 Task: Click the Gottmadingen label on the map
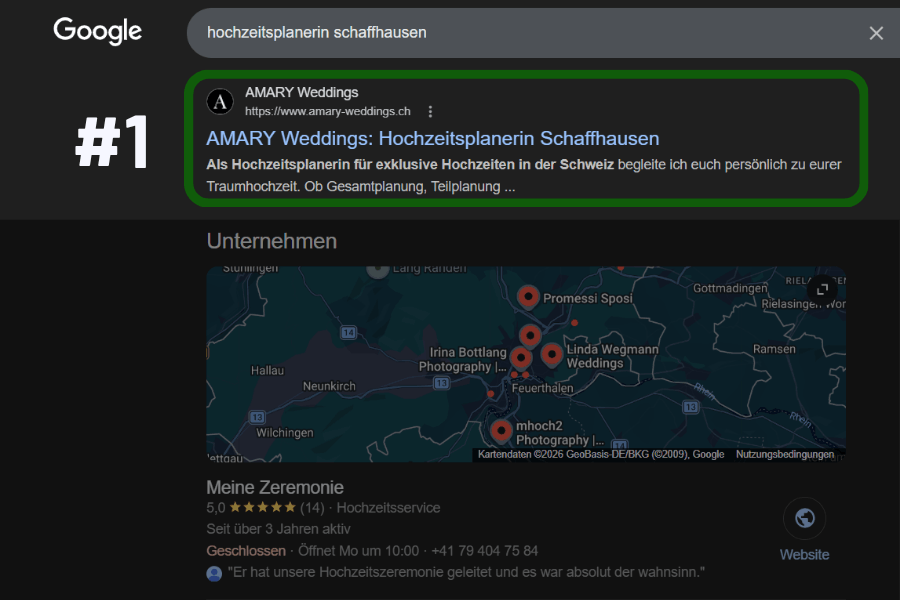(x=730, y=288)
